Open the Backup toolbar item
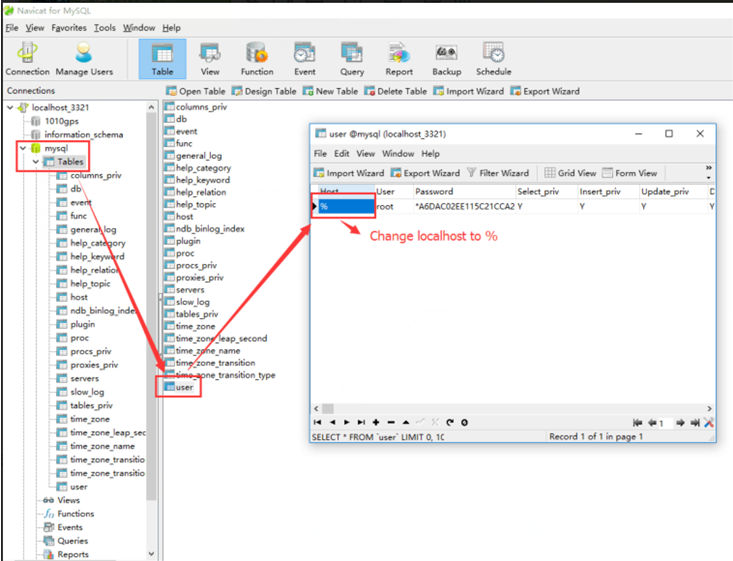The width and height of the screenshot is (733, 561). [446, 59]
